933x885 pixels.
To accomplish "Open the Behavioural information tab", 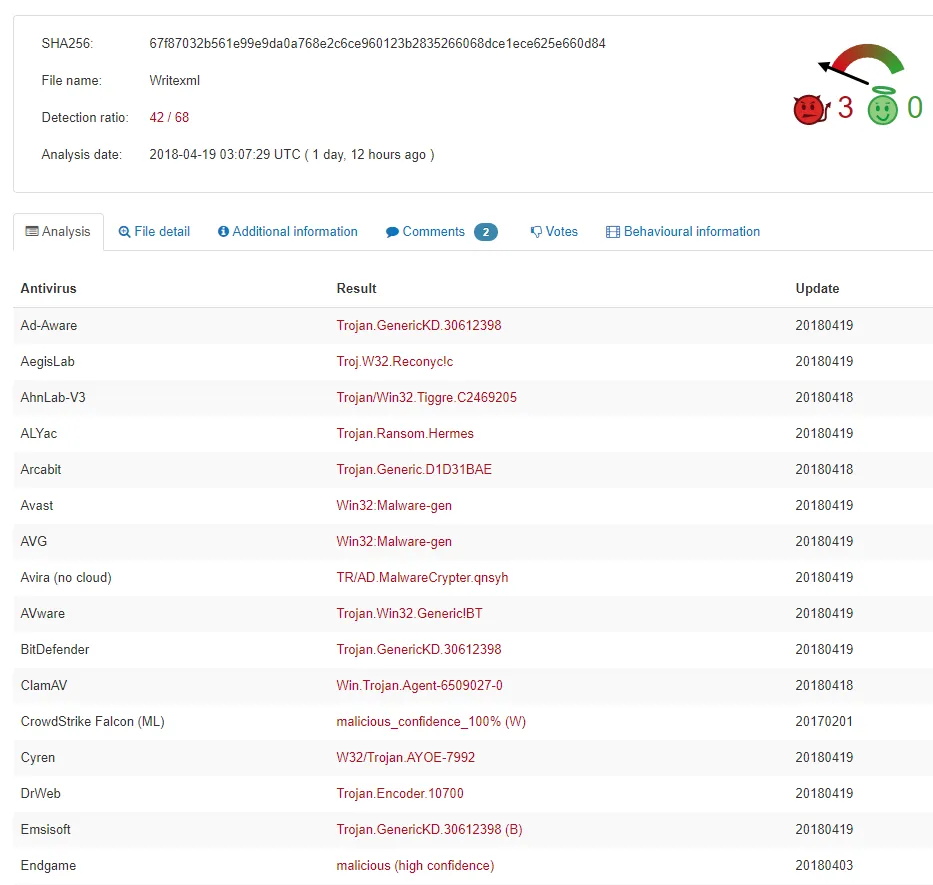I will (x=683, y=232).
